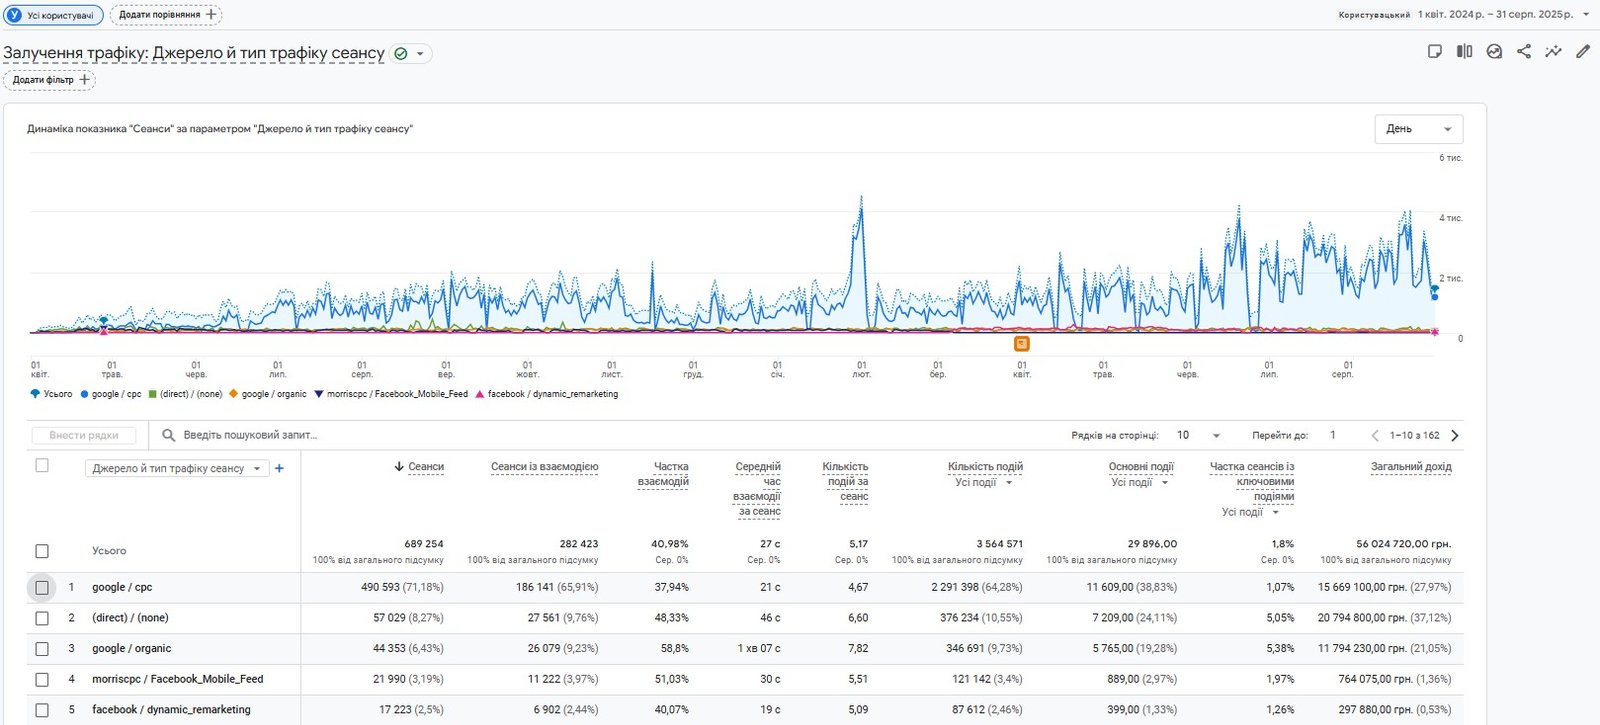Viewport: 1600px width, 725px height.
Task: Select the (direct) / (none) row checkbox
Action: [x=42, y=618]
